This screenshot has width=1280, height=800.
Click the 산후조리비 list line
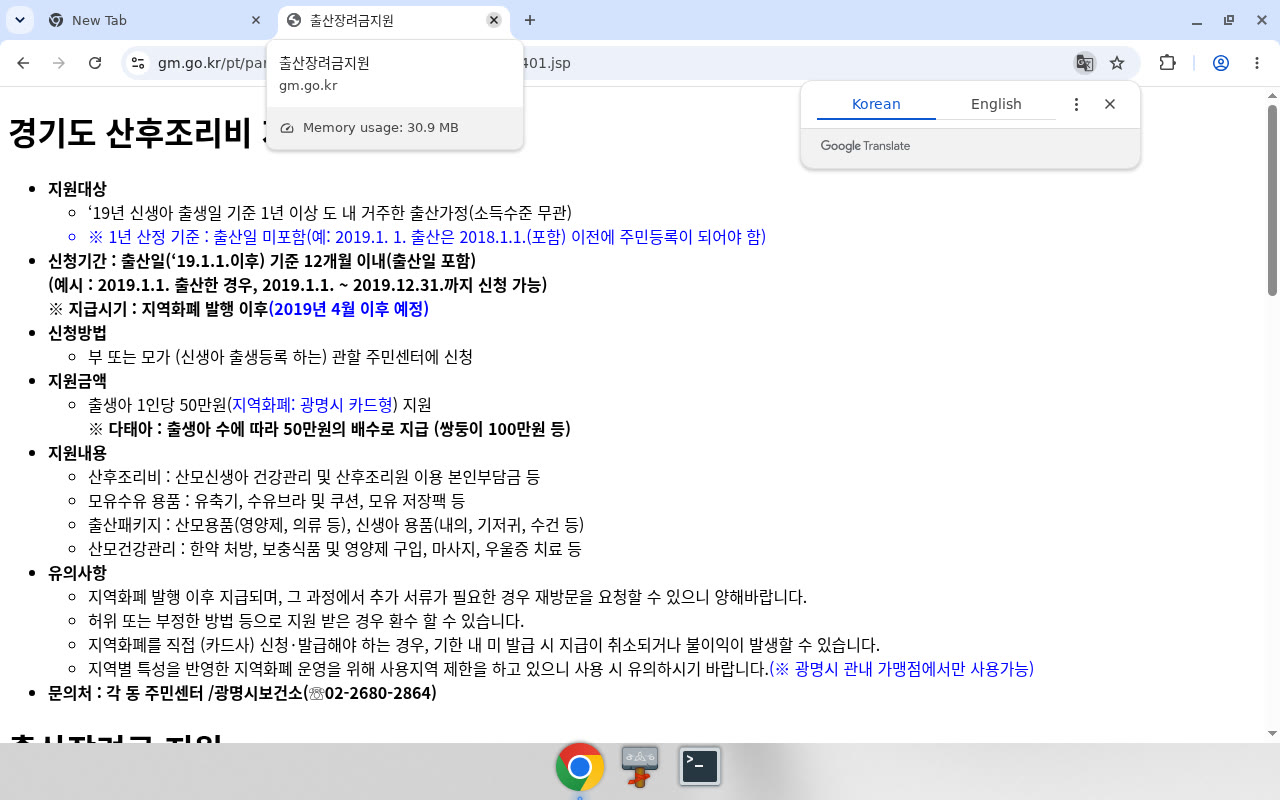[314, 477]
